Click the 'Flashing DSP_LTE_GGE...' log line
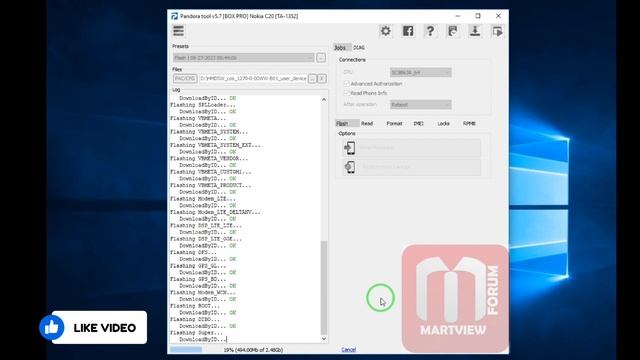 [x=206, y=239]
